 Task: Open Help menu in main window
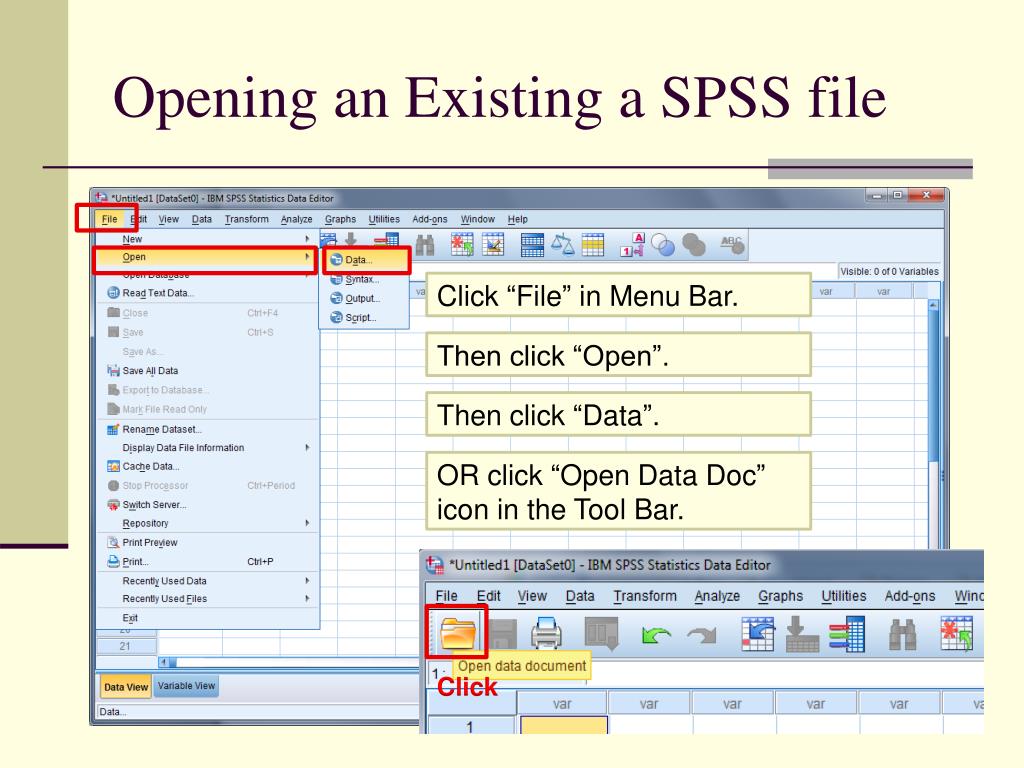pyautogui.click(x=517, y=219)
